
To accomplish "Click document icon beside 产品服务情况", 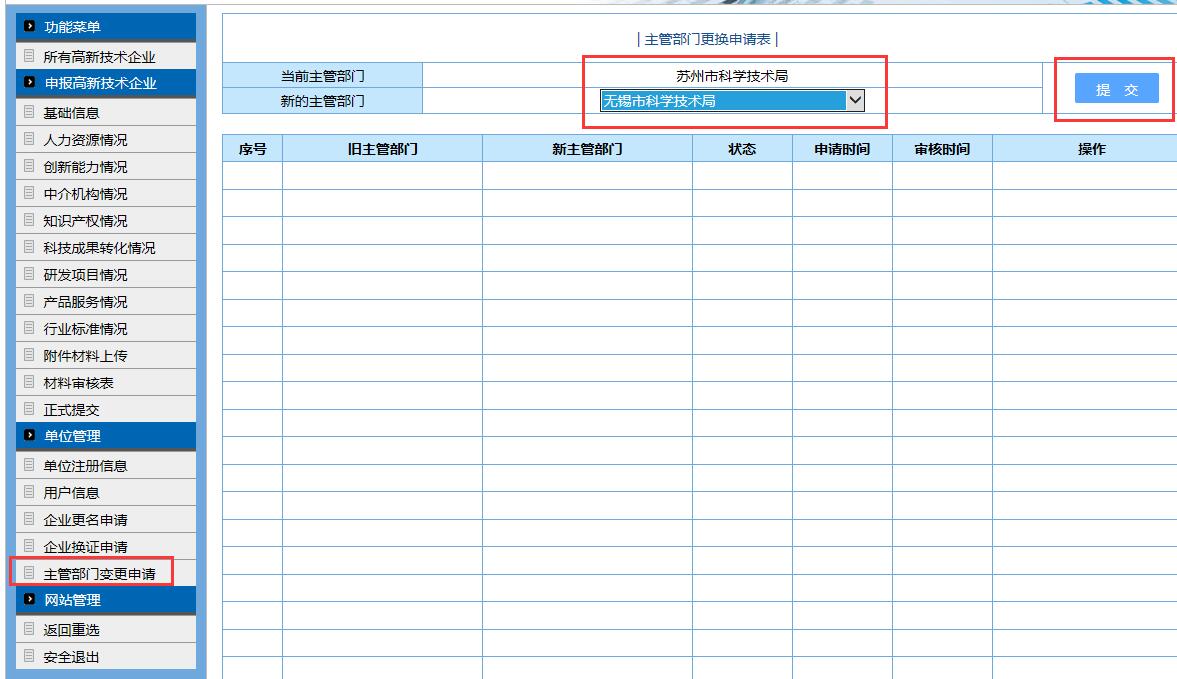I will click(x=29, y=301).
